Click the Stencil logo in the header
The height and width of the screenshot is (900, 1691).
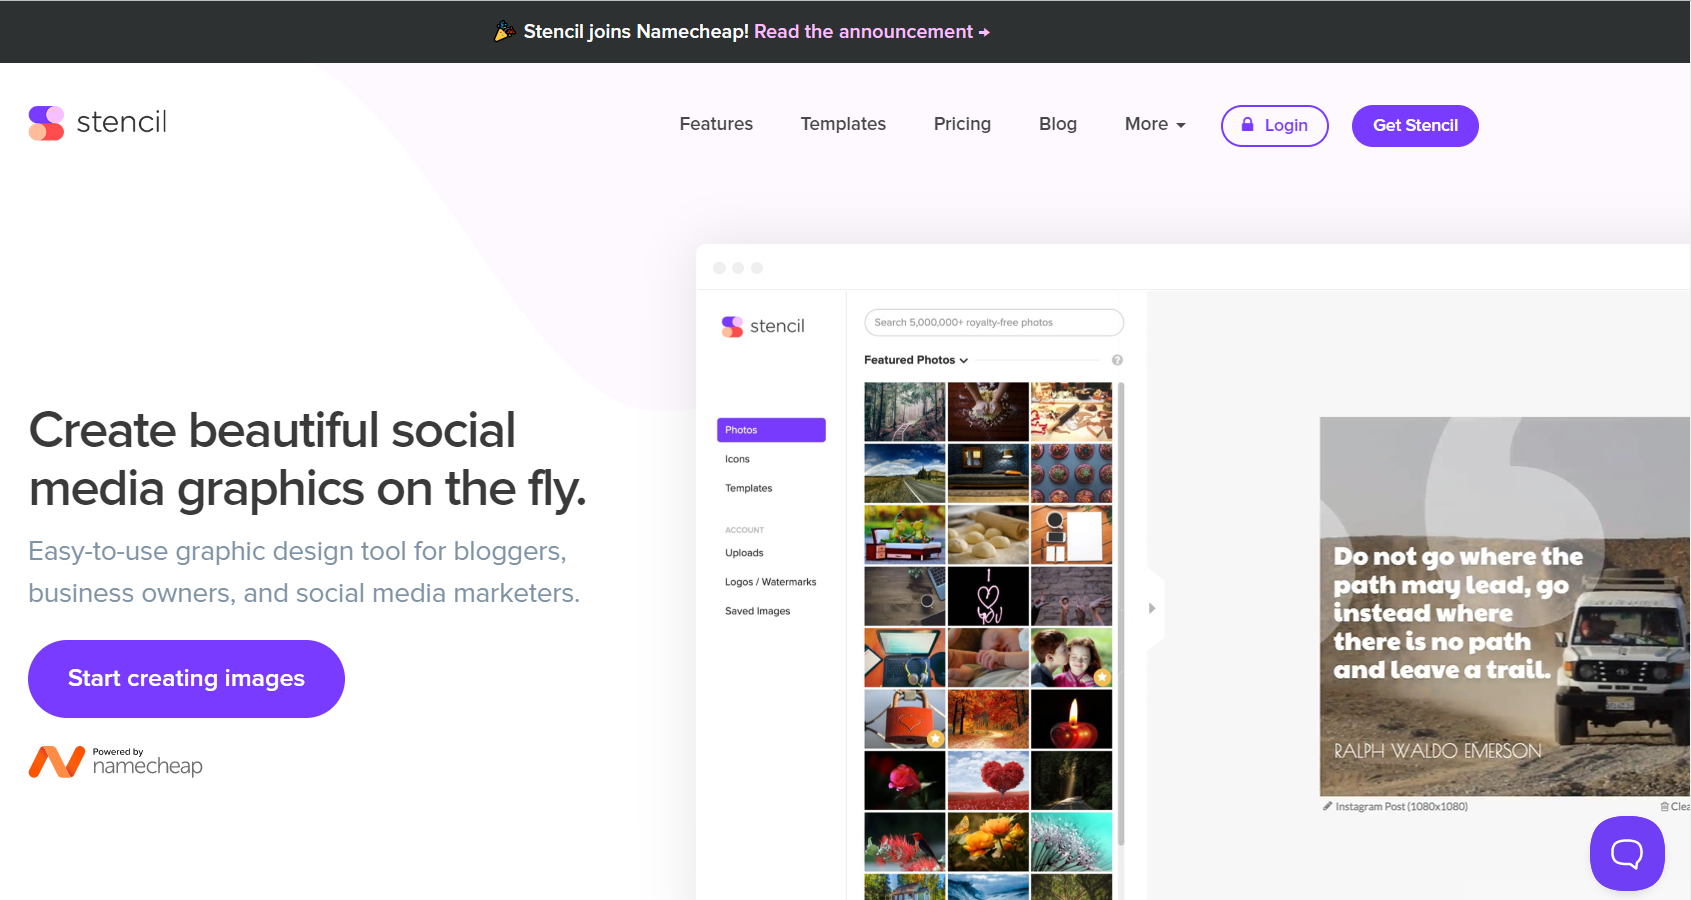(98, 123)
